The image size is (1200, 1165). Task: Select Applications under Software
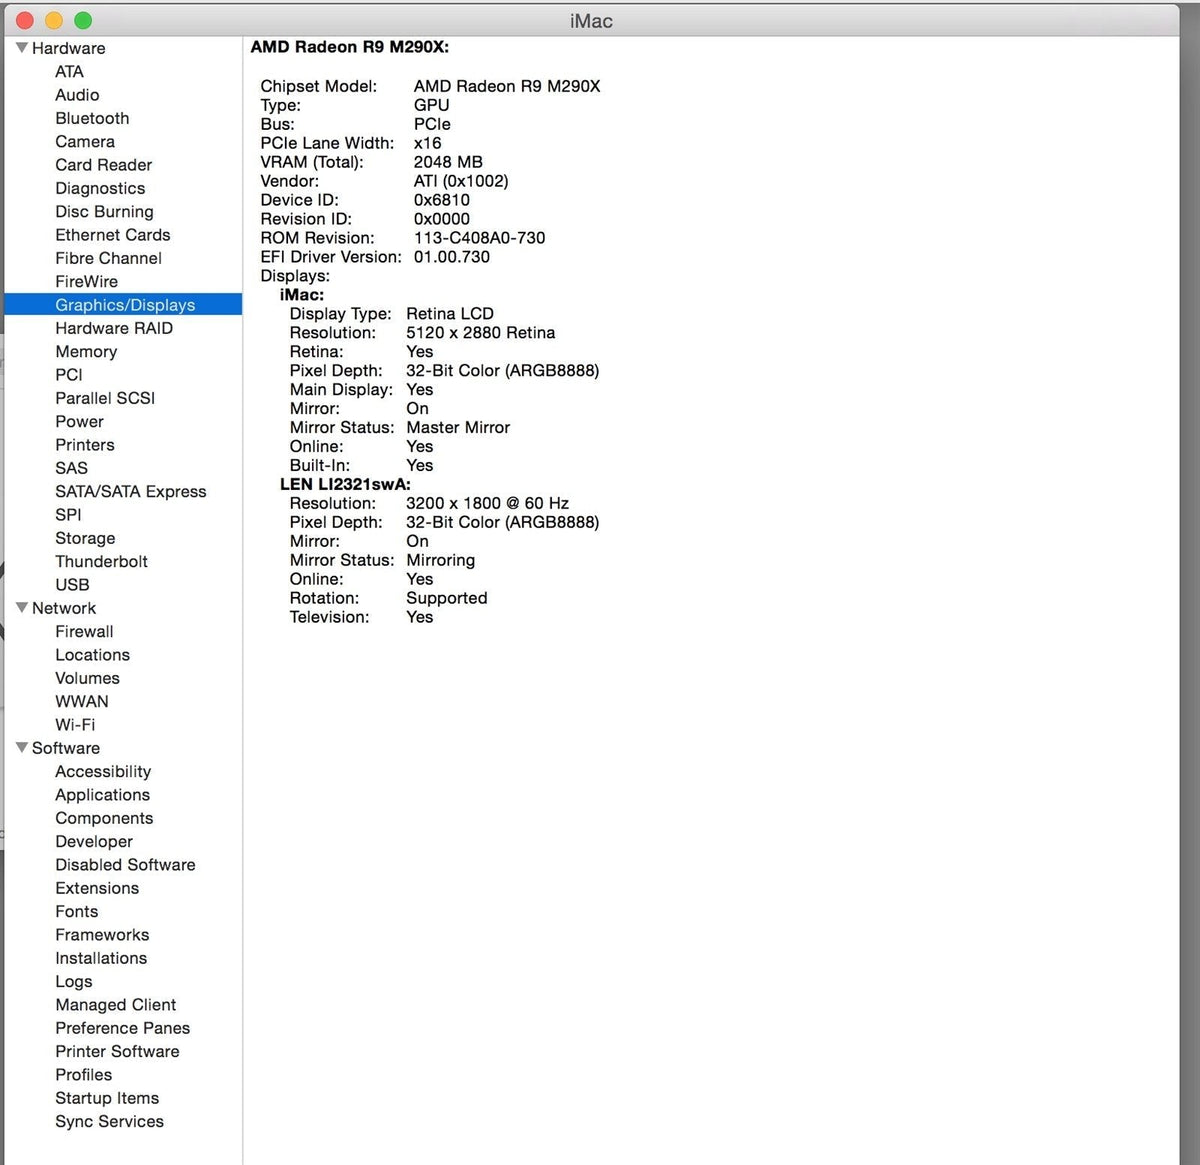pos(102,794)
